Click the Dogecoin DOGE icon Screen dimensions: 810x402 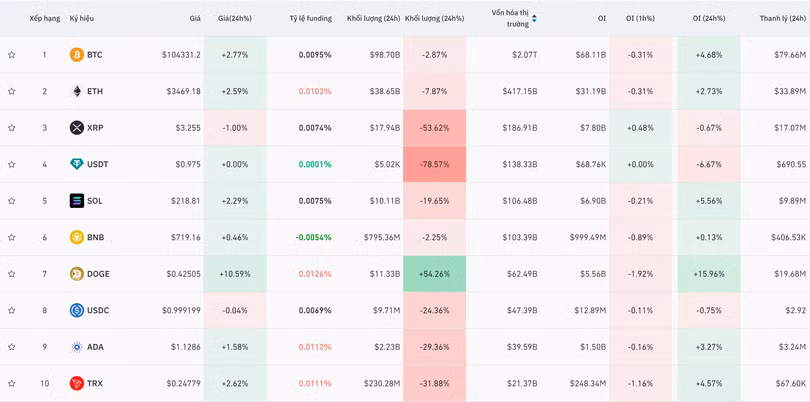click(76, 274)
